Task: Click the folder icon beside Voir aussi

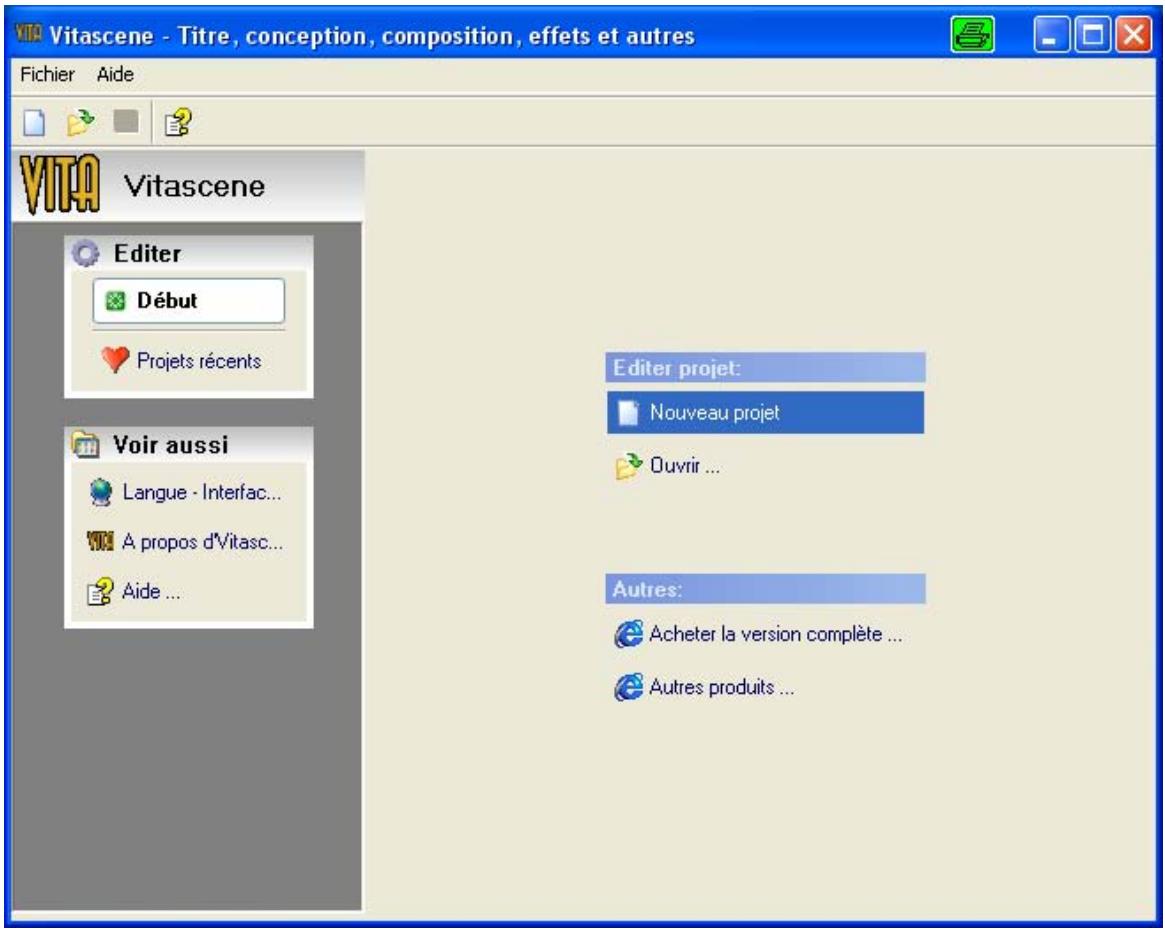Action: [x=85, y=445]
